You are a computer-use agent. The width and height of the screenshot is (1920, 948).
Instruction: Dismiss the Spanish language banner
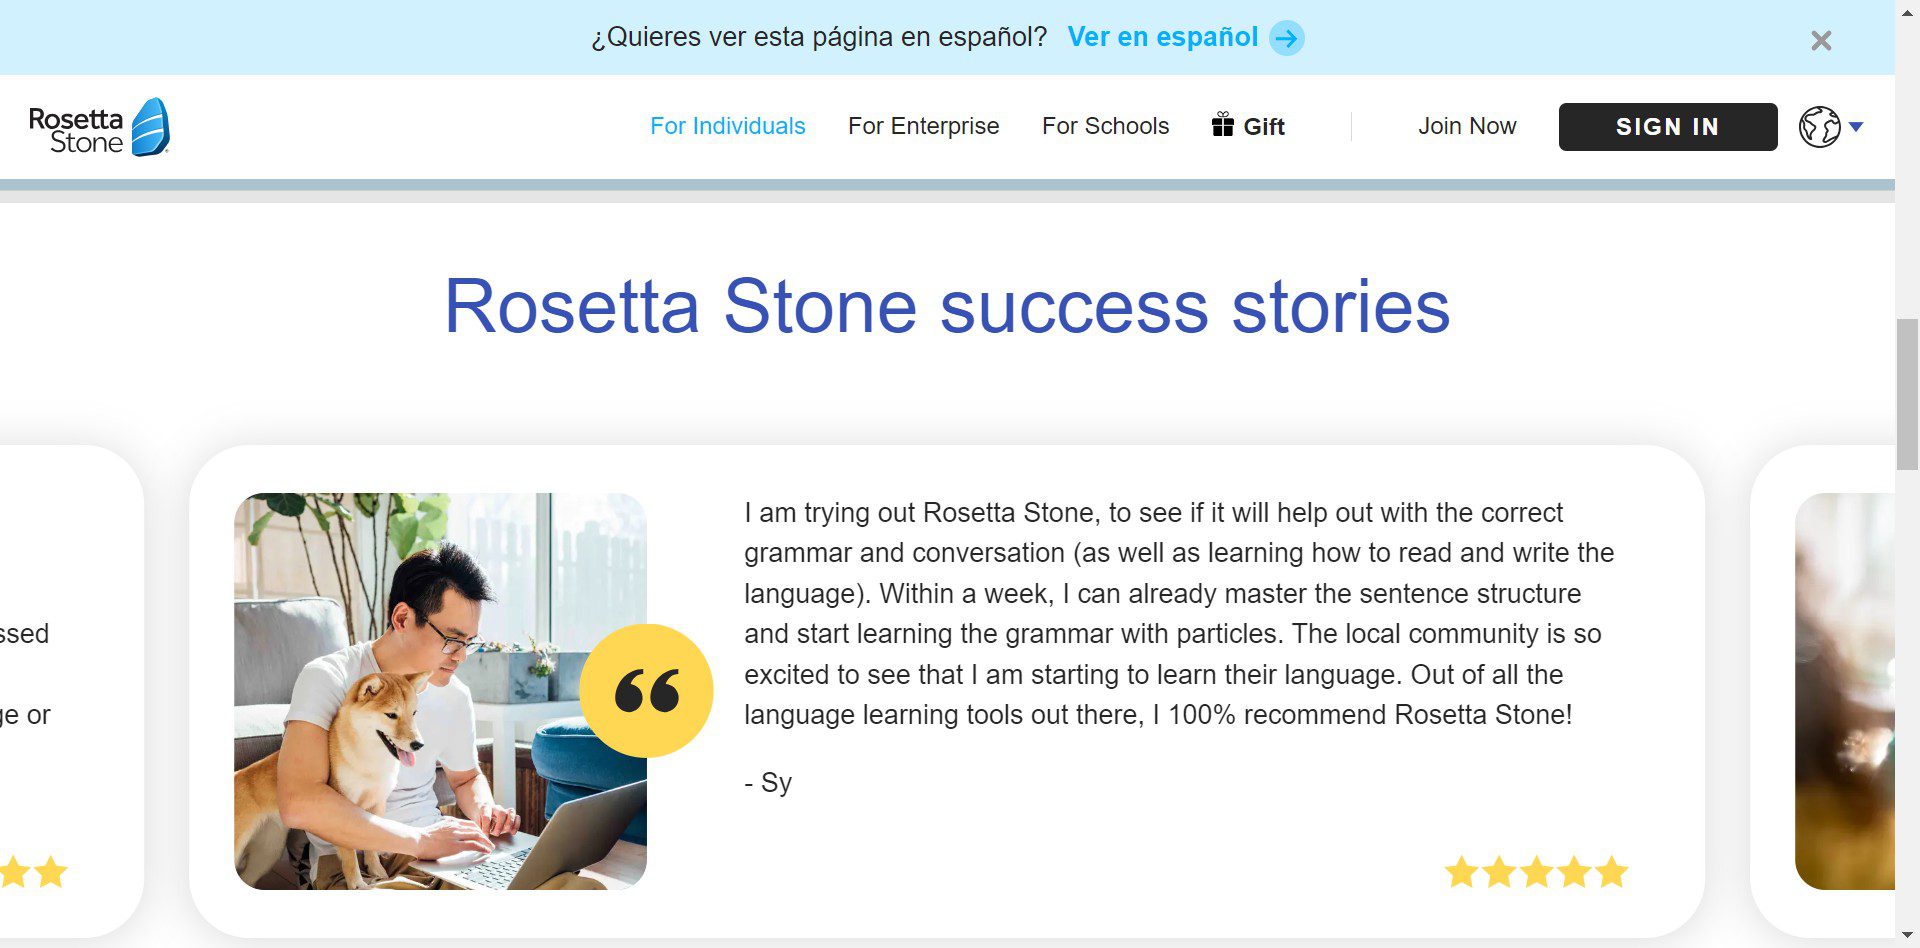[1821, 40]
